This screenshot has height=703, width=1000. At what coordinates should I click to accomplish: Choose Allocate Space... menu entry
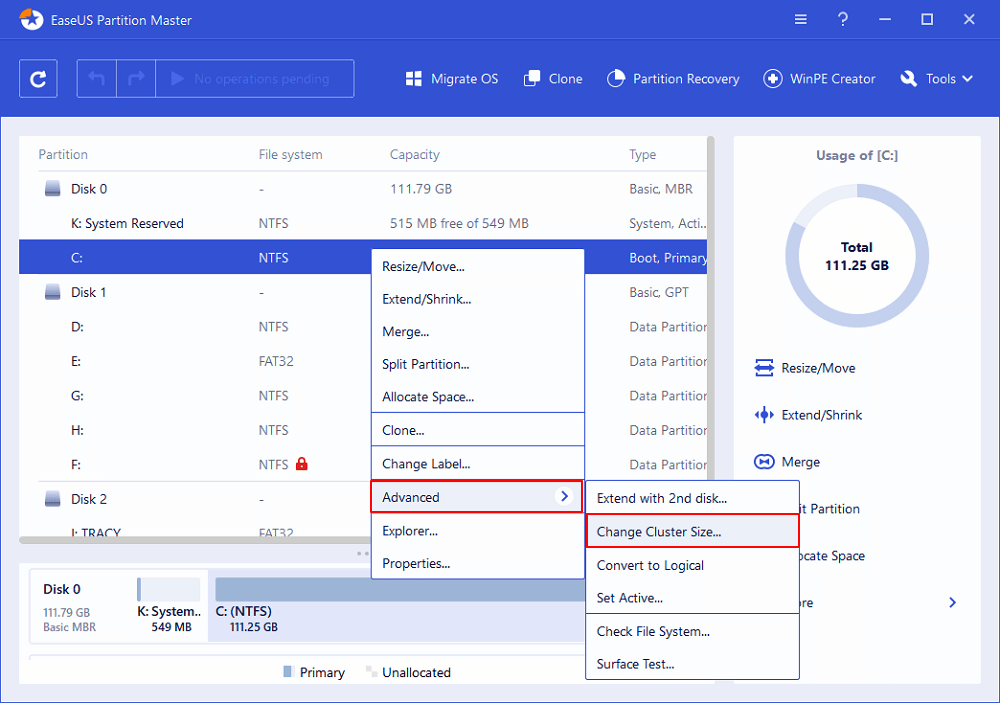[x=478, y=397]
